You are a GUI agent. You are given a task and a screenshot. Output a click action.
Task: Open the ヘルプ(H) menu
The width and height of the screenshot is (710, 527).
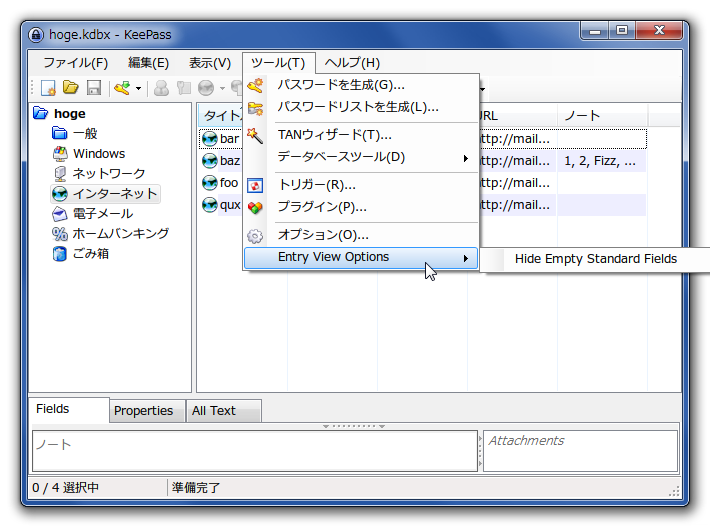coord(352,63)
